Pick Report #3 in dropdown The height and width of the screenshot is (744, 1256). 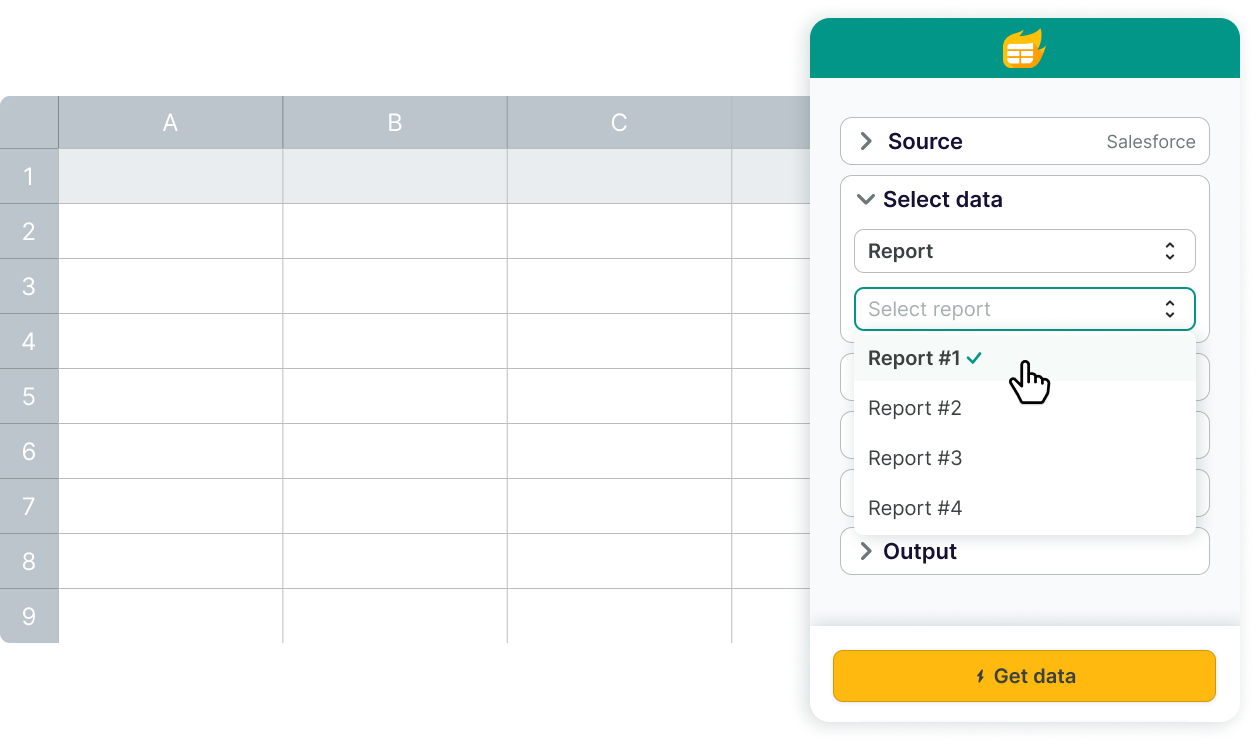coord(914,458)
